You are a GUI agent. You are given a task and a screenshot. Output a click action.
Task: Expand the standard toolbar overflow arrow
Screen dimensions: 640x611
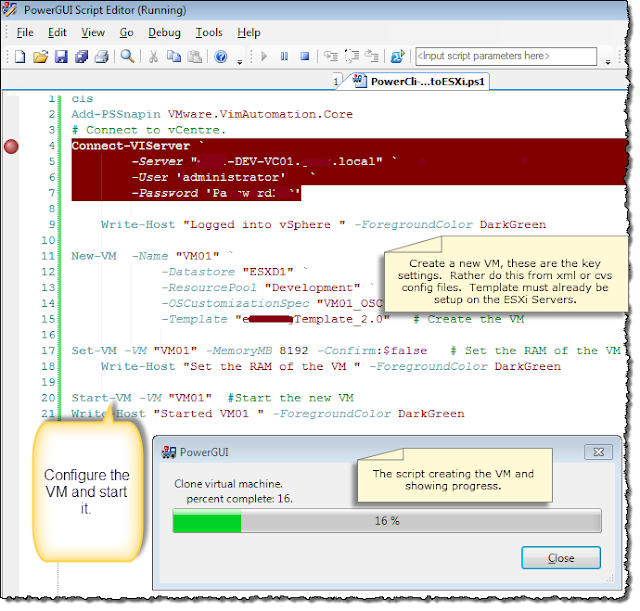point(240,62)
